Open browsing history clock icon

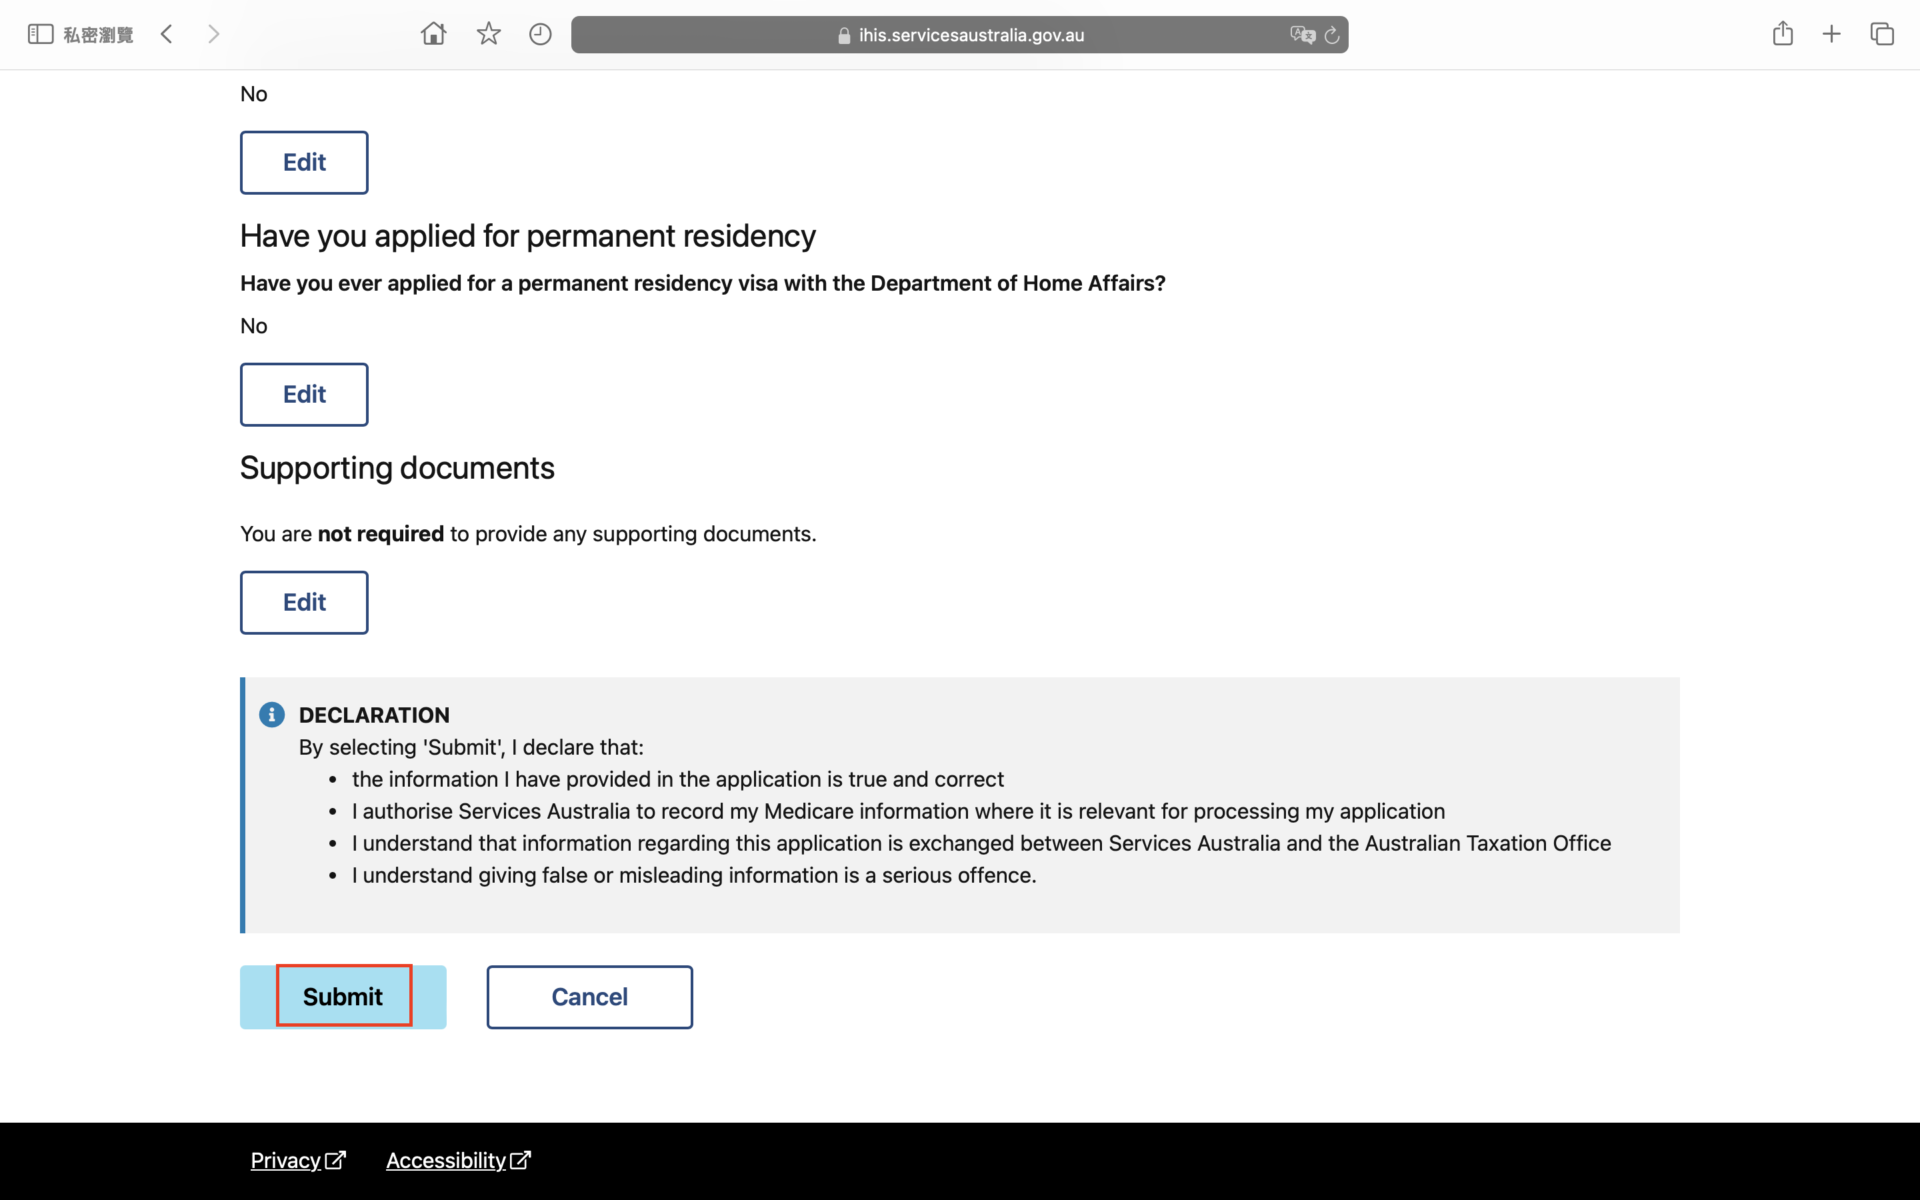click(540, 35)
